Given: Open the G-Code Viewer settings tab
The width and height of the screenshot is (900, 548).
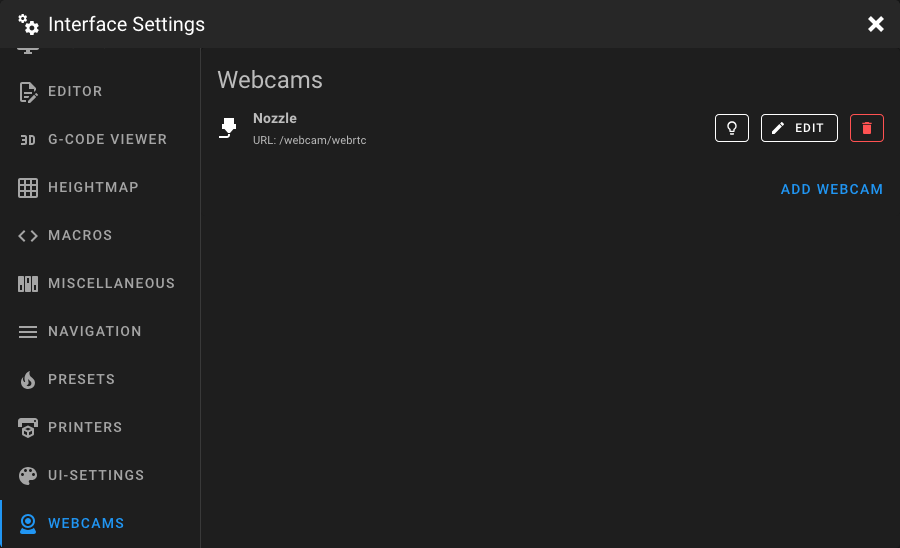Looking at the screenshot, I should point(100,139).
